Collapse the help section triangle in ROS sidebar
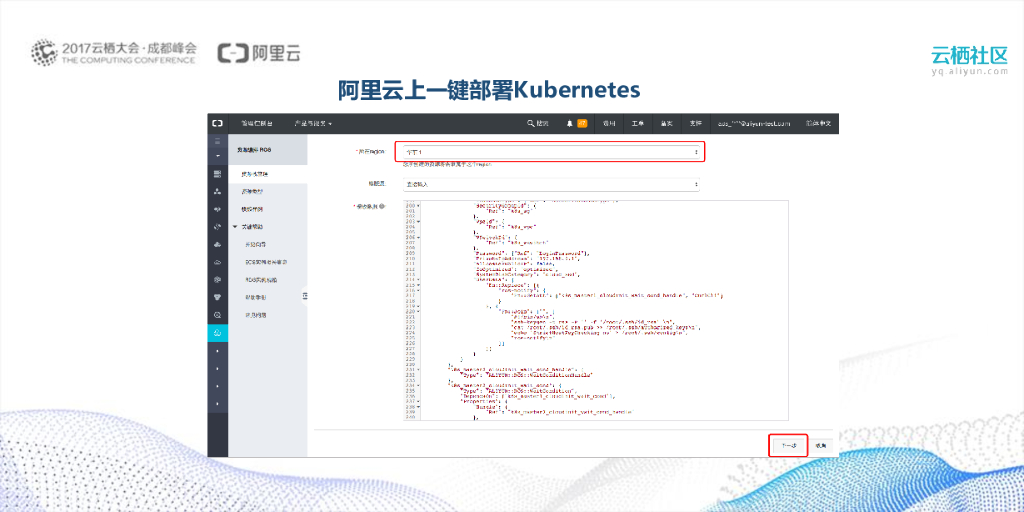This screenshot has height=512, width=1024. [234, 227]
